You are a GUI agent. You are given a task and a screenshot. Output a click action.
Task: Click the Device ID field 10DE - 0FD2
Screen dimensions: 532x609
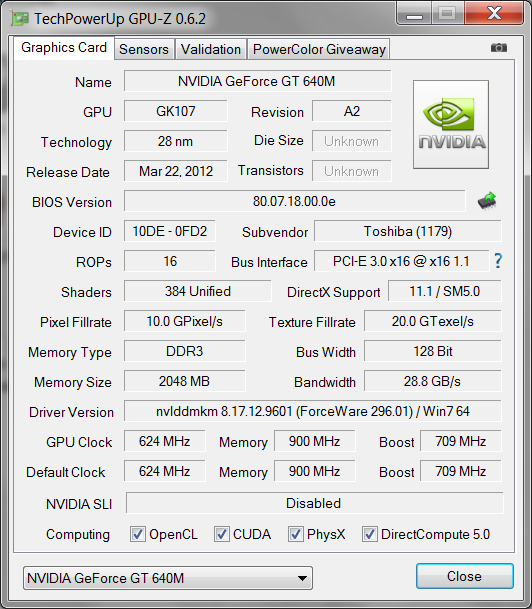click(x=170, y=231)
